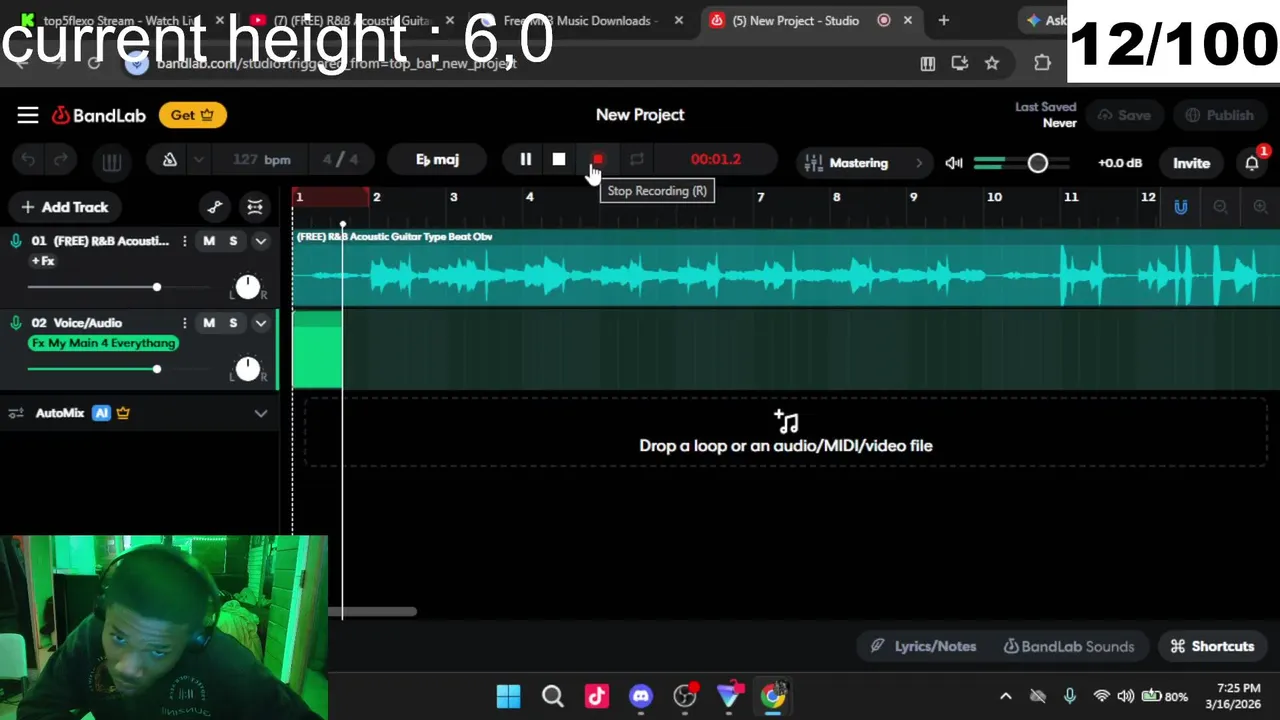This screenshot has height=720, width=1280.
Task: Select the R&B Acoustic Guitar audio region
Action: (x=786, y=268)
